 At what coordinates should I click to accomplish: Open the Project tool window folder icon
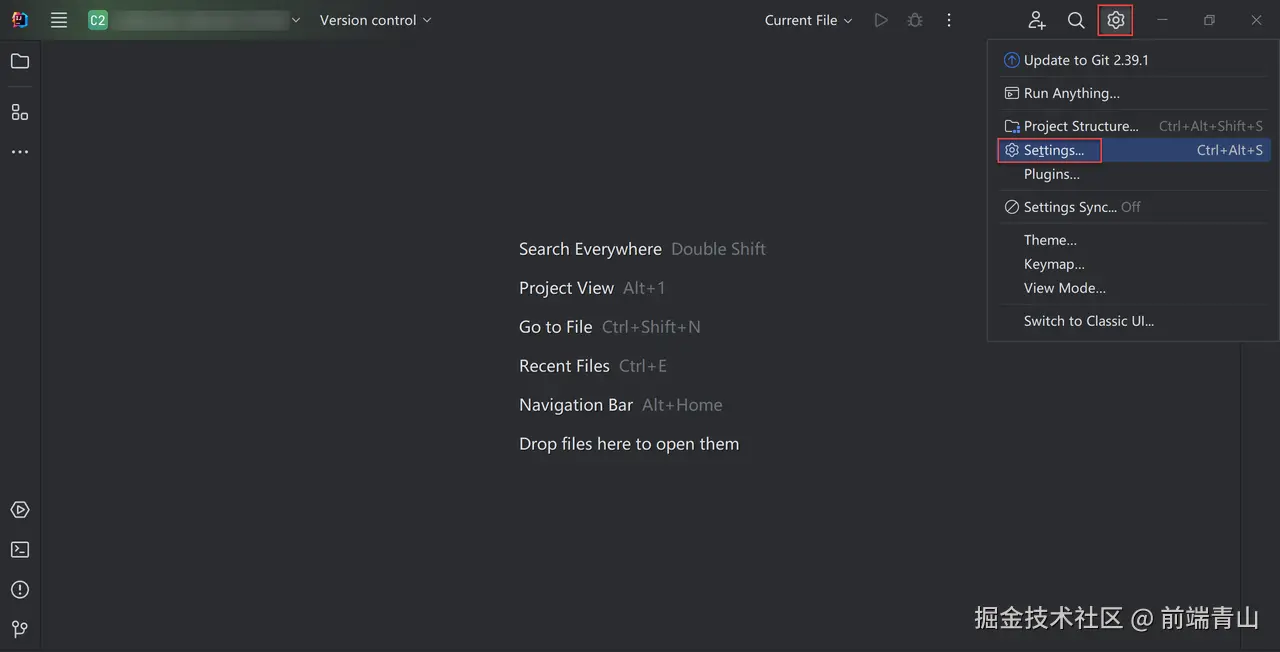coord(20,61)
